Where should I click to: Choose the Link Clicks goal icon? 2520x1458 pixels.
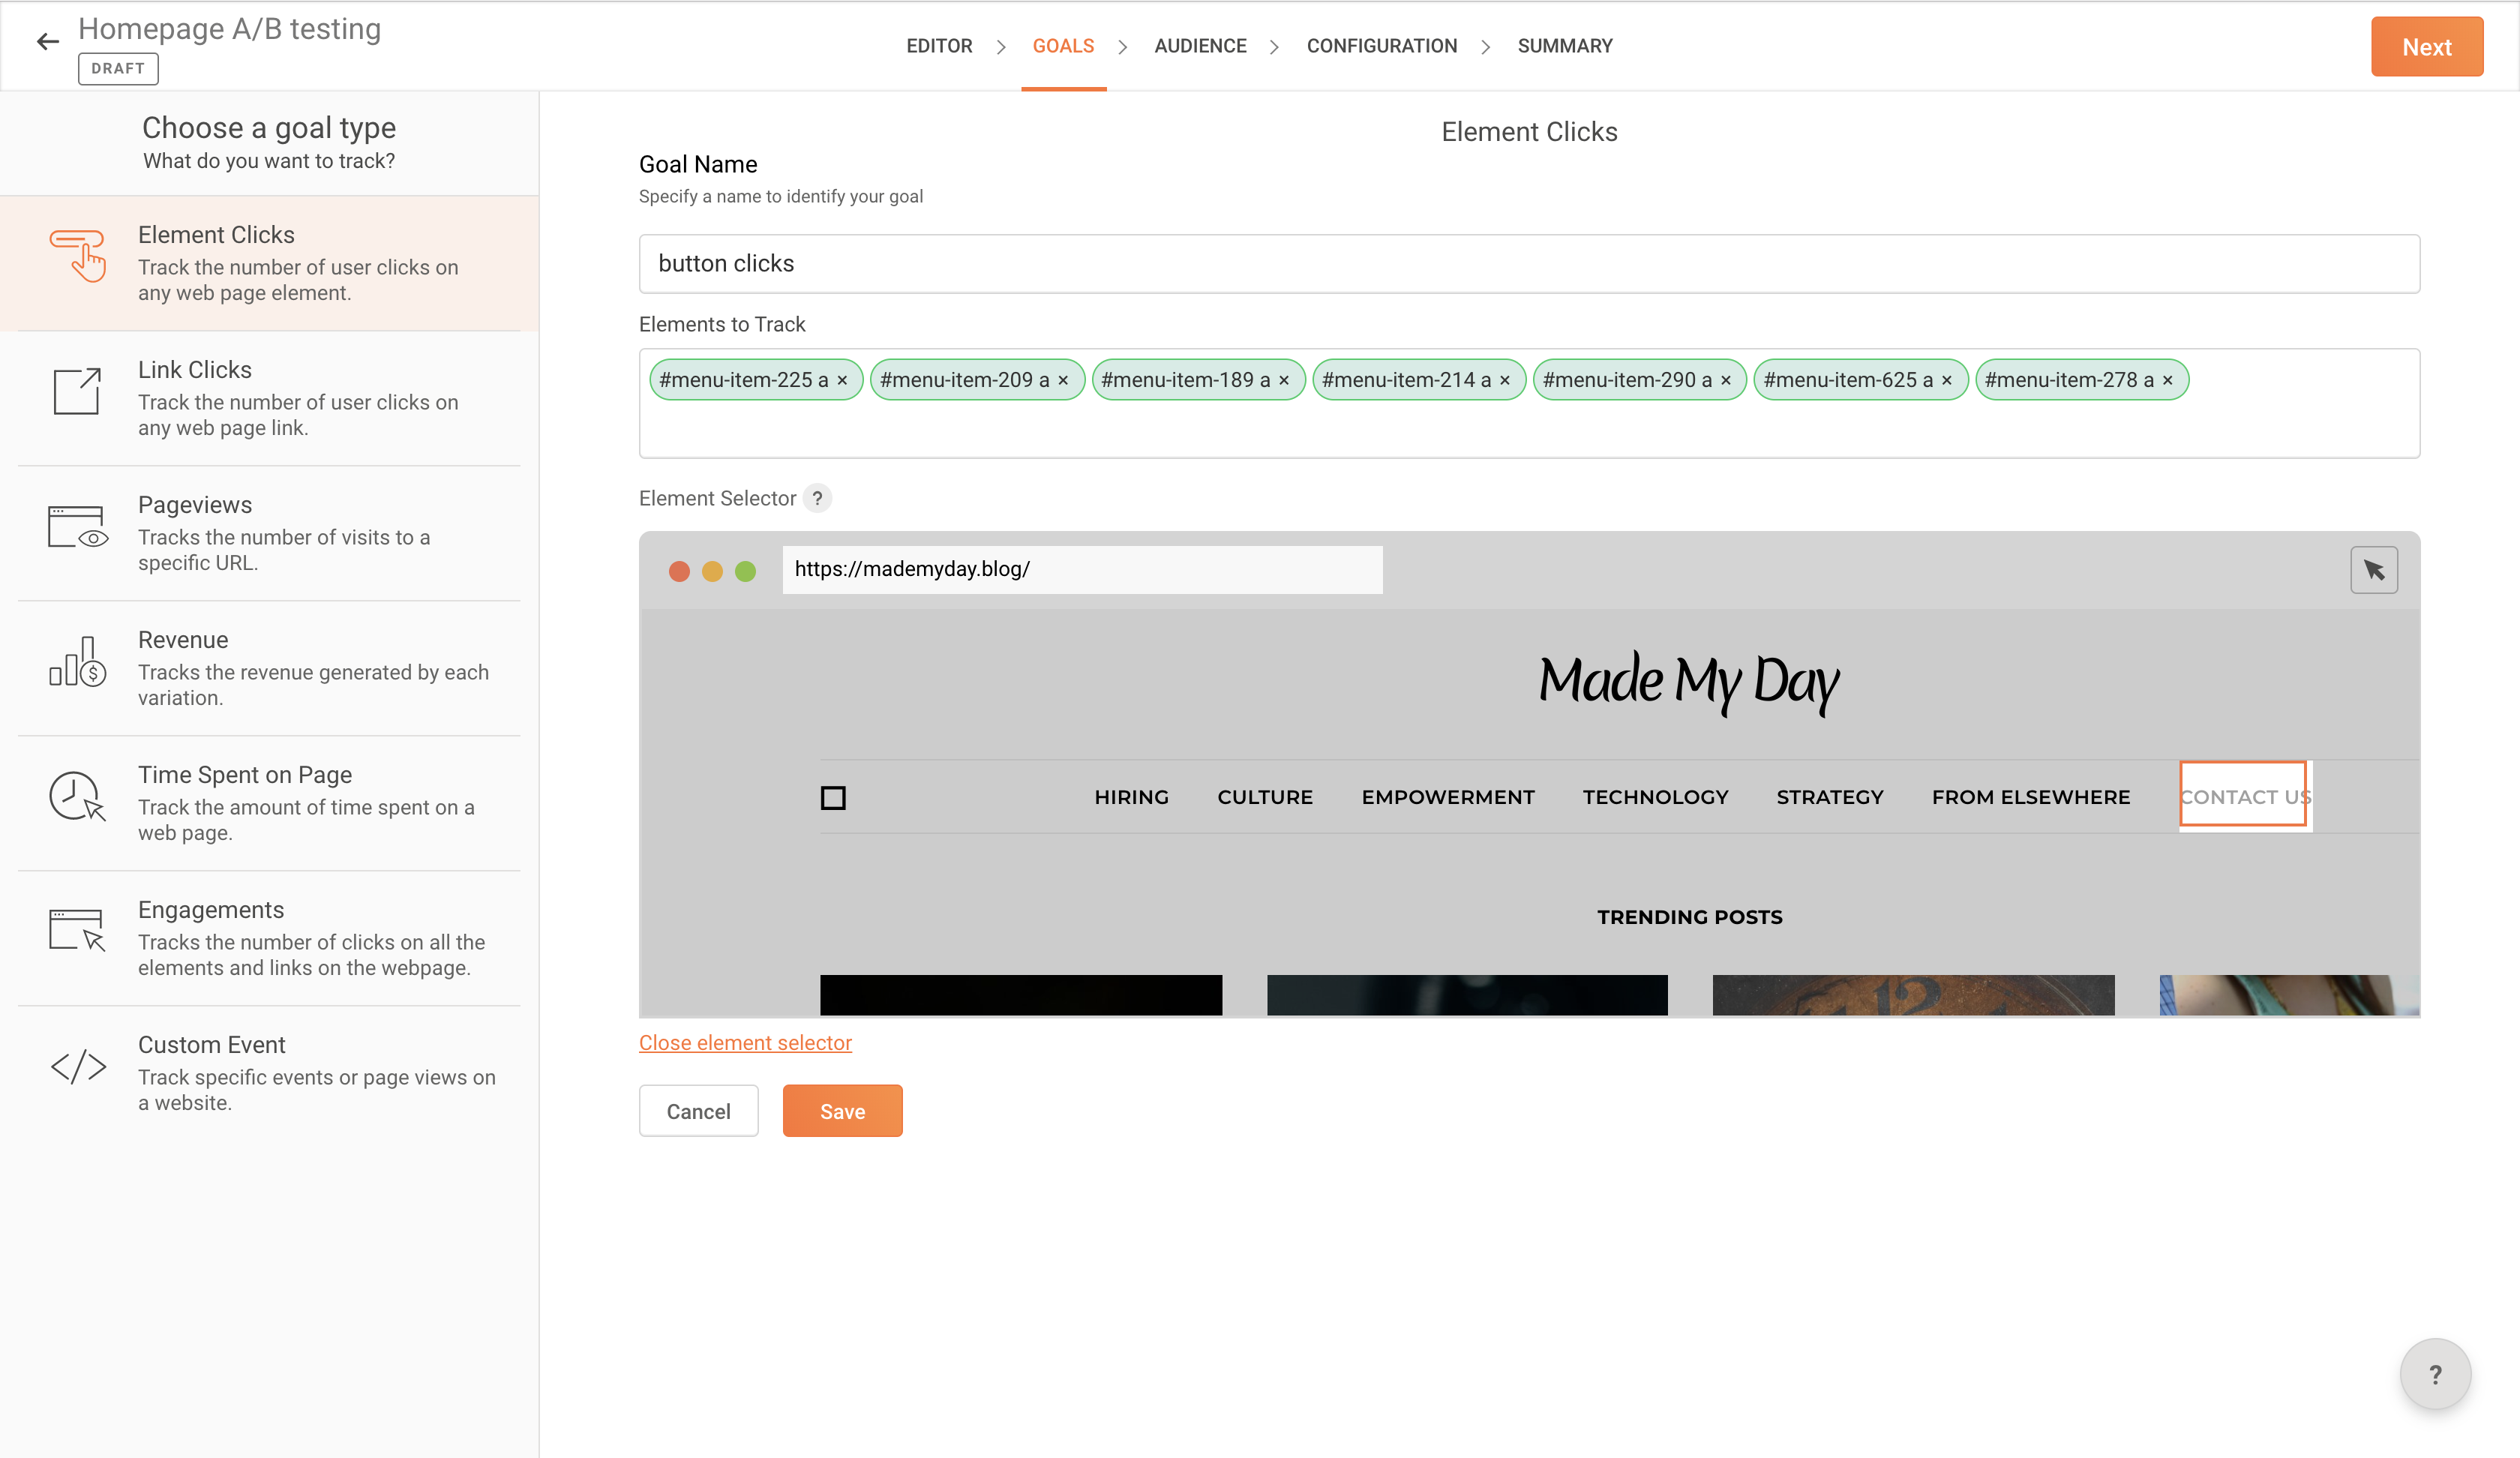coord(77,391)
